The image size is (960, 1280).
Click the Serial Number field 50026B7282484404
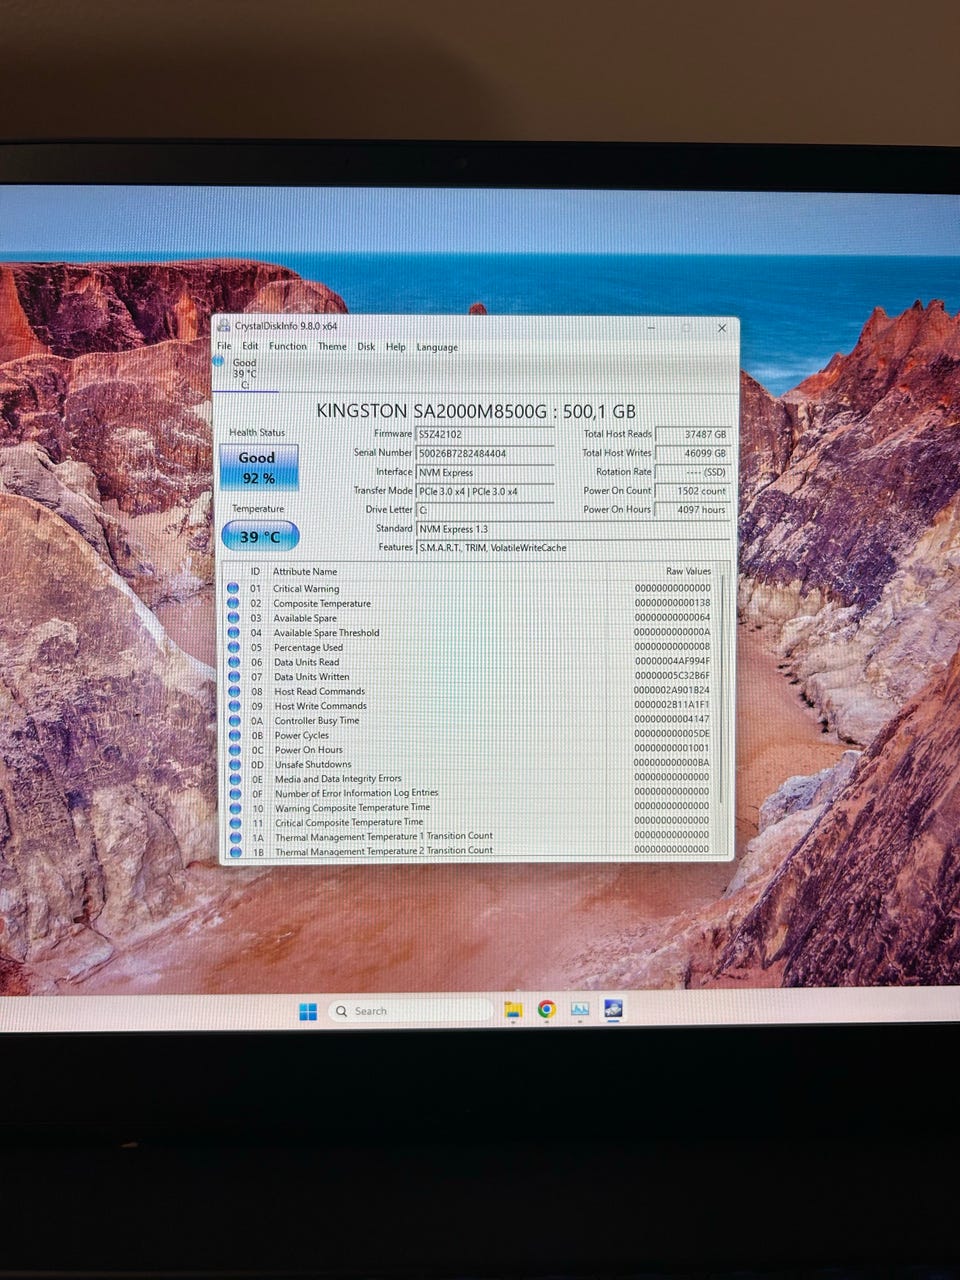coord(485,453)
